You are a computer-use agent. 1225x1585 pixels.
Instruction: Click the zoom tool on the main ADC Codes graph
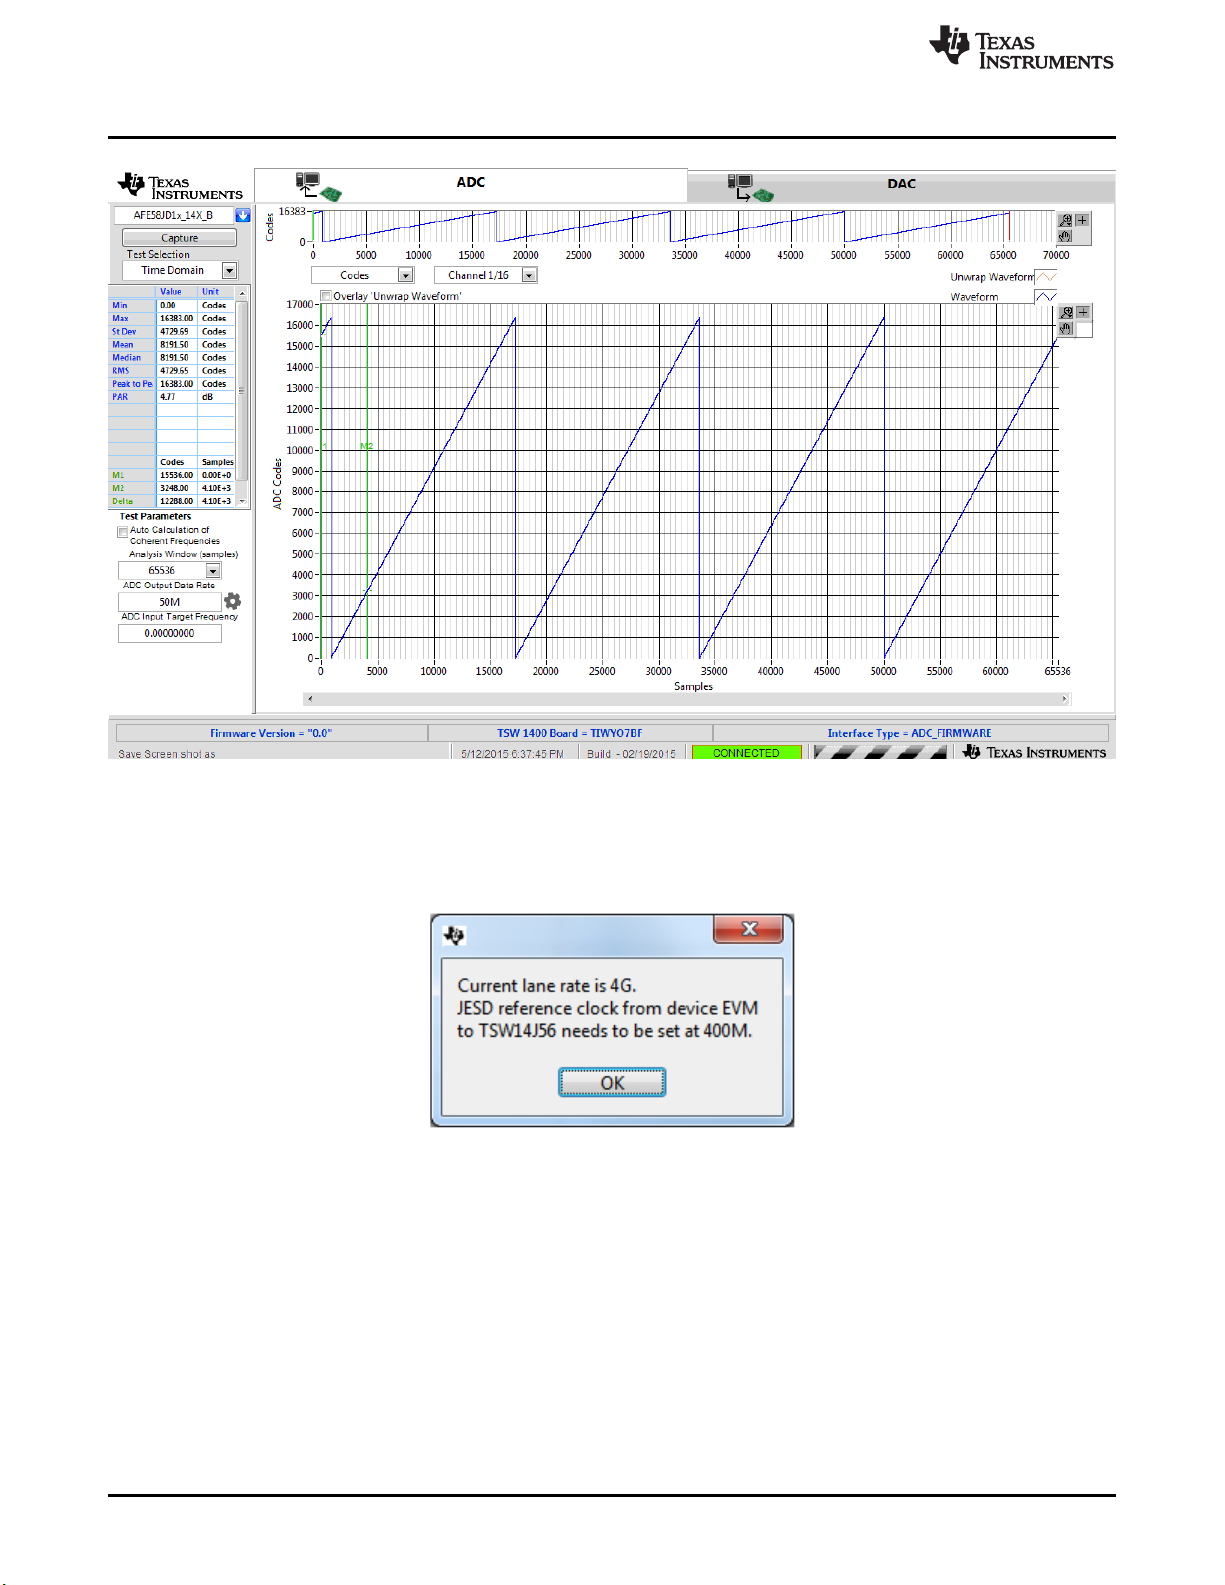tap(1067, 313)
